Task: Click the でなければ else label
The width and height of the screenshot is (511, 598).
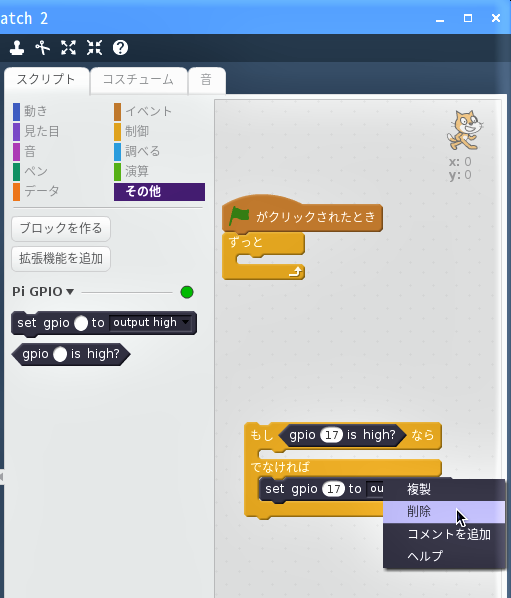Action: point(280,467)
